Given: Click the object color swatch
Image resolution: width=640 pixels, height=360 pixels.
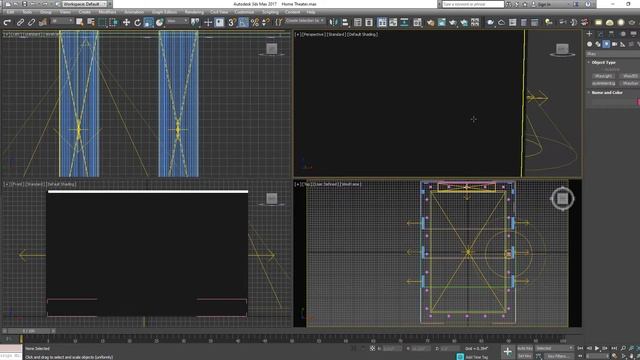Looking at the screenshot, I should 638,102.
